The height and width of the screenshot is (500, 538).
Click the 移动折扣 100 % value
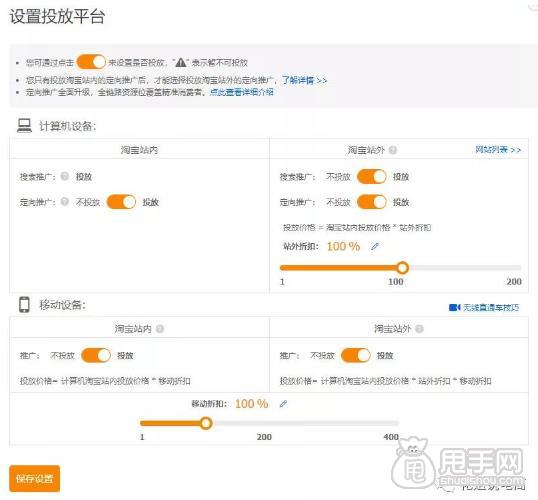[x=252, y=404]
